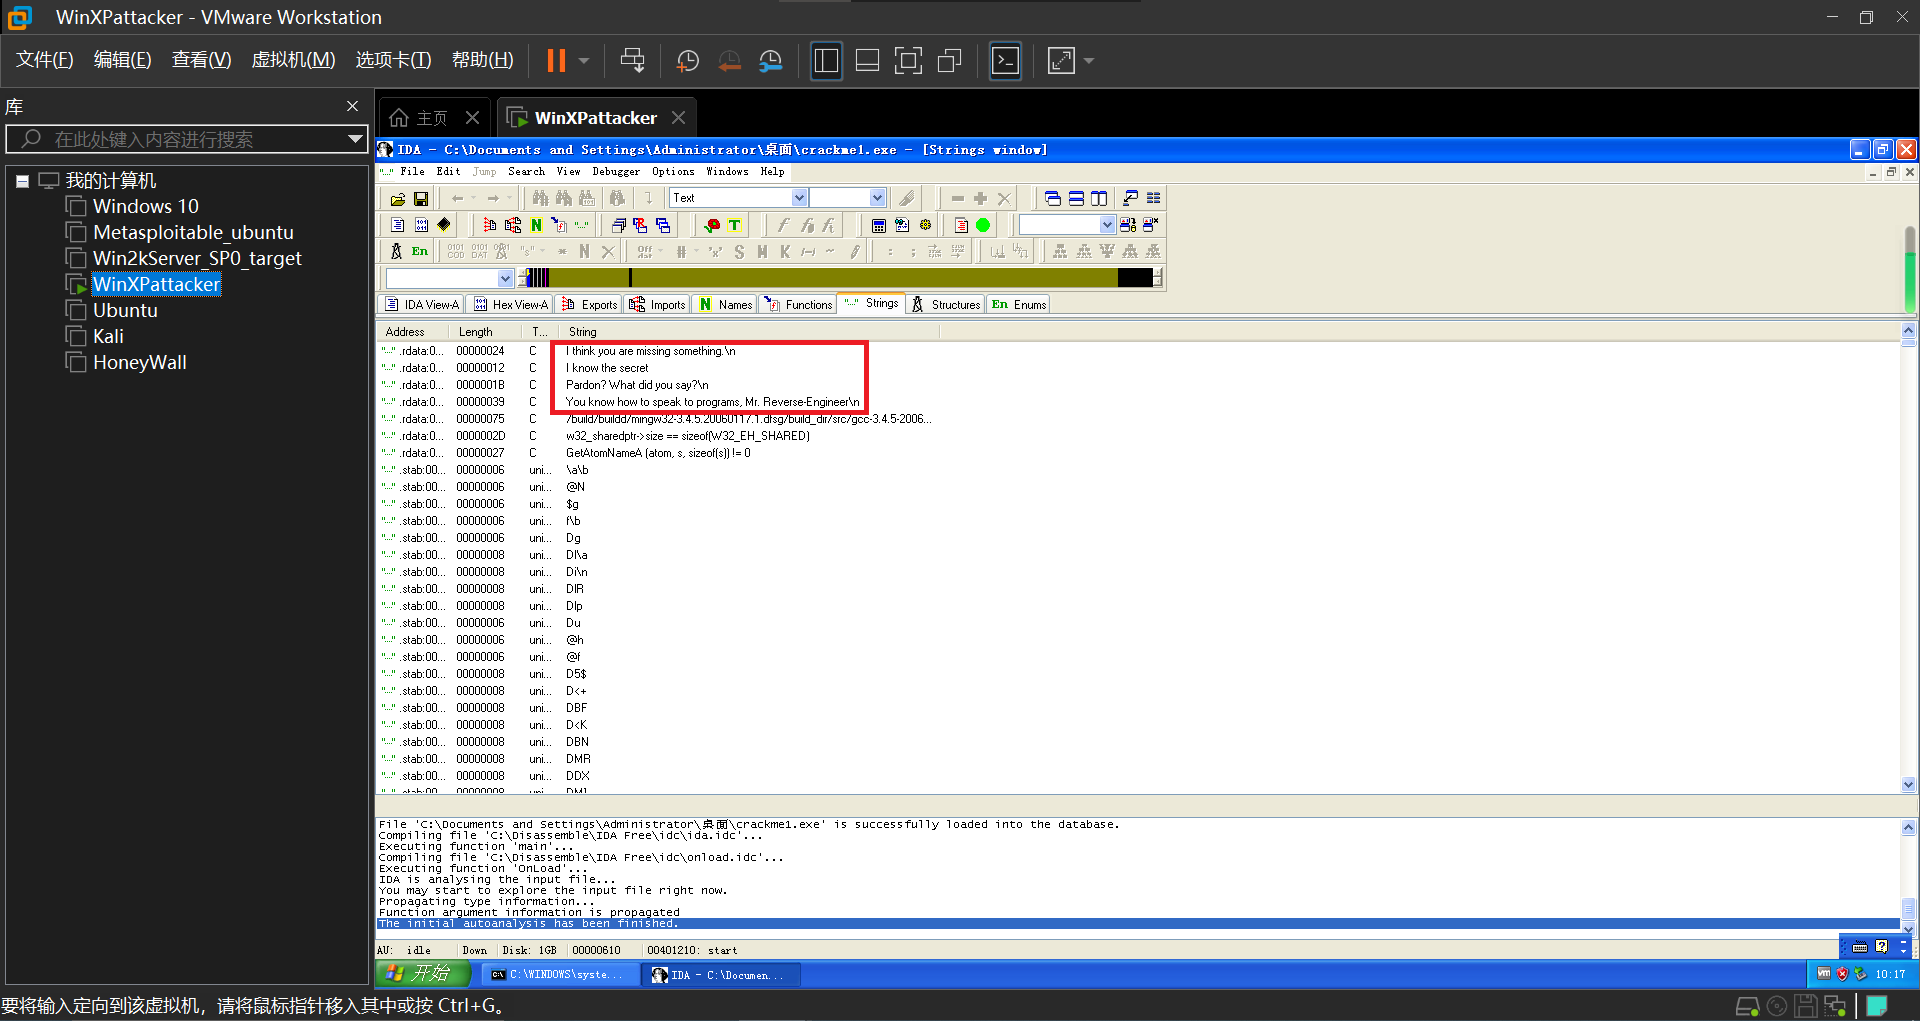Click VMware send Ctrl+Alt+Del icon
The height and width of the screenshot is (1021, 1920).
pyautogui.click(x=632, y=61)
